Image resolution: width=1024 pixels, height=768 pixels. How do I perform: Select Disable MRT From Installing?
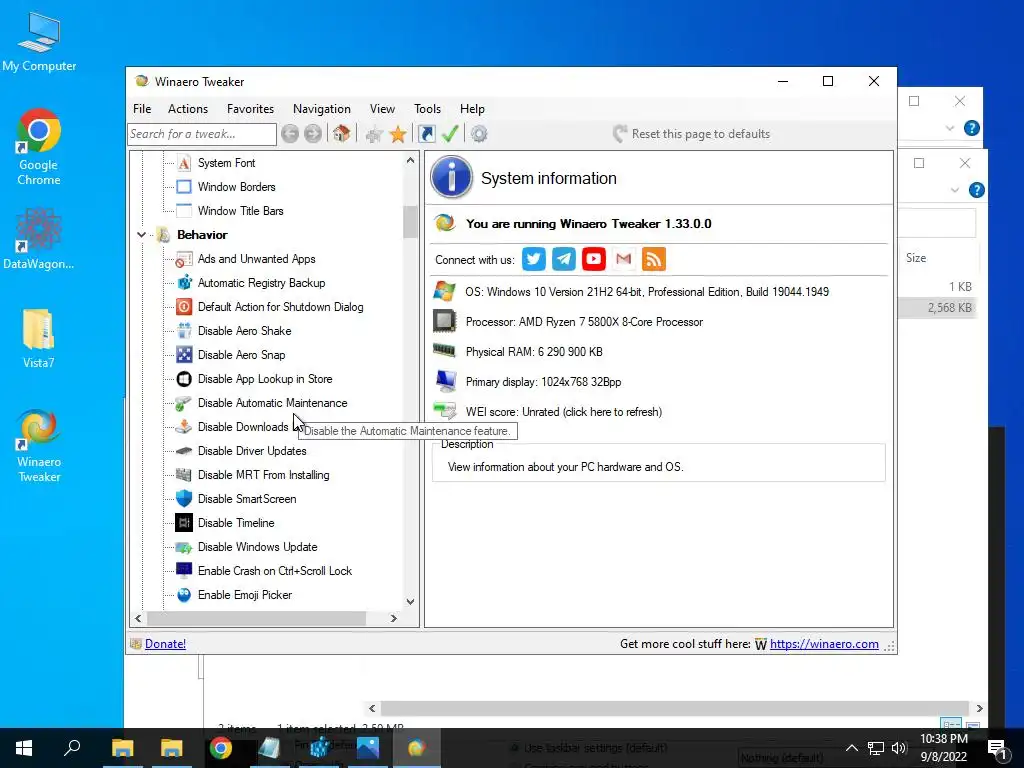click(263, 475)
